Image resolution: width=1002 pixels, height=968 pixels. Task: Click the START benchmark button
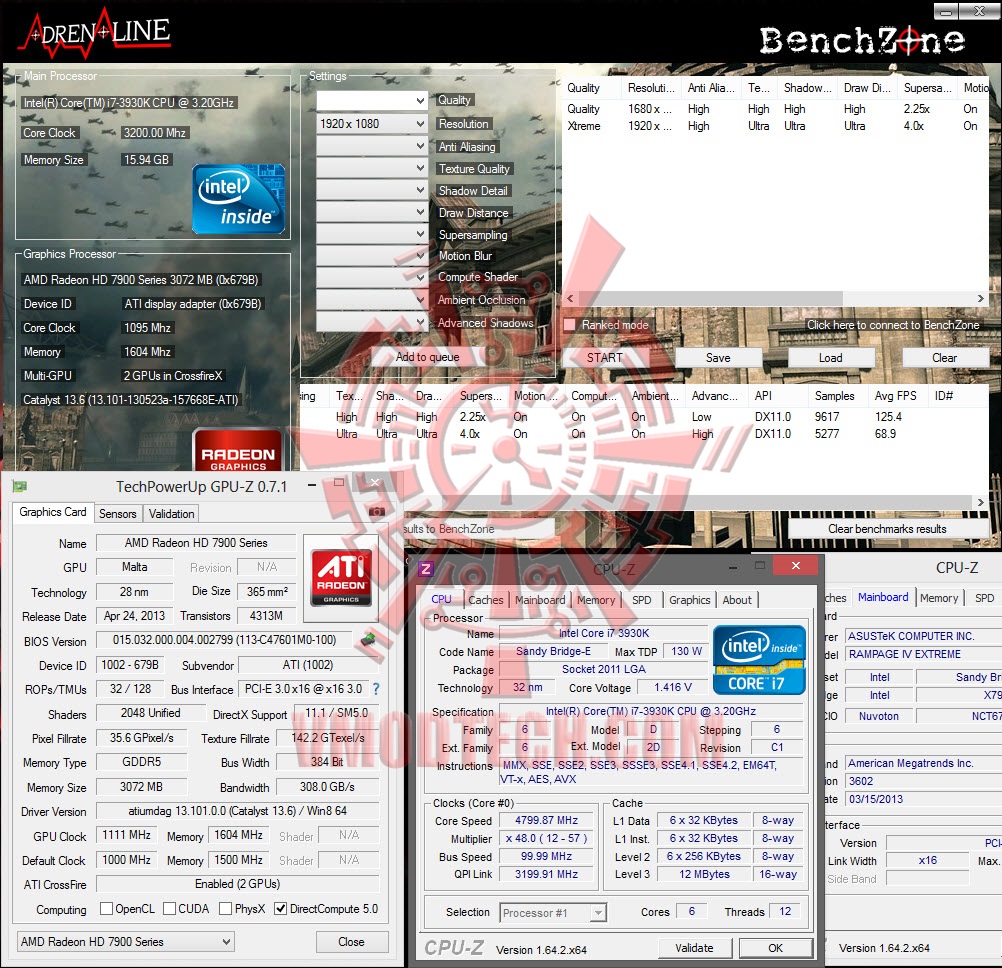[x=605, y=358]
